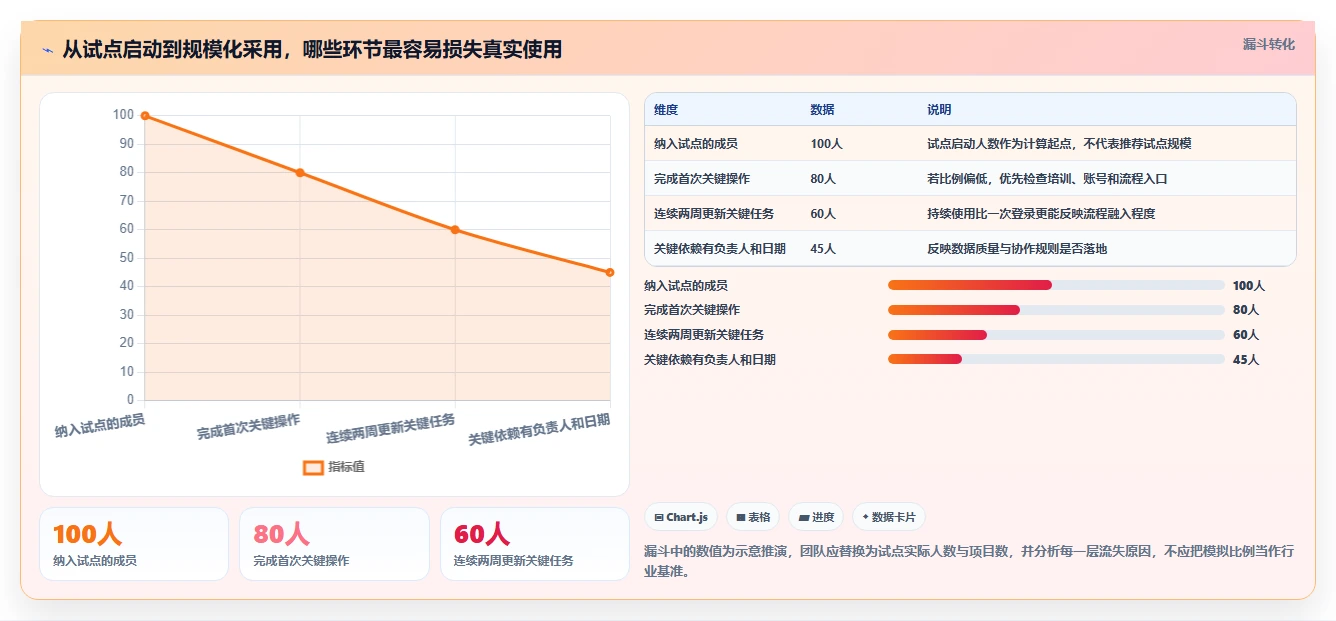Click the 100人 value beside progress bar
The image size is (1336, 621).
point(1249,286)
